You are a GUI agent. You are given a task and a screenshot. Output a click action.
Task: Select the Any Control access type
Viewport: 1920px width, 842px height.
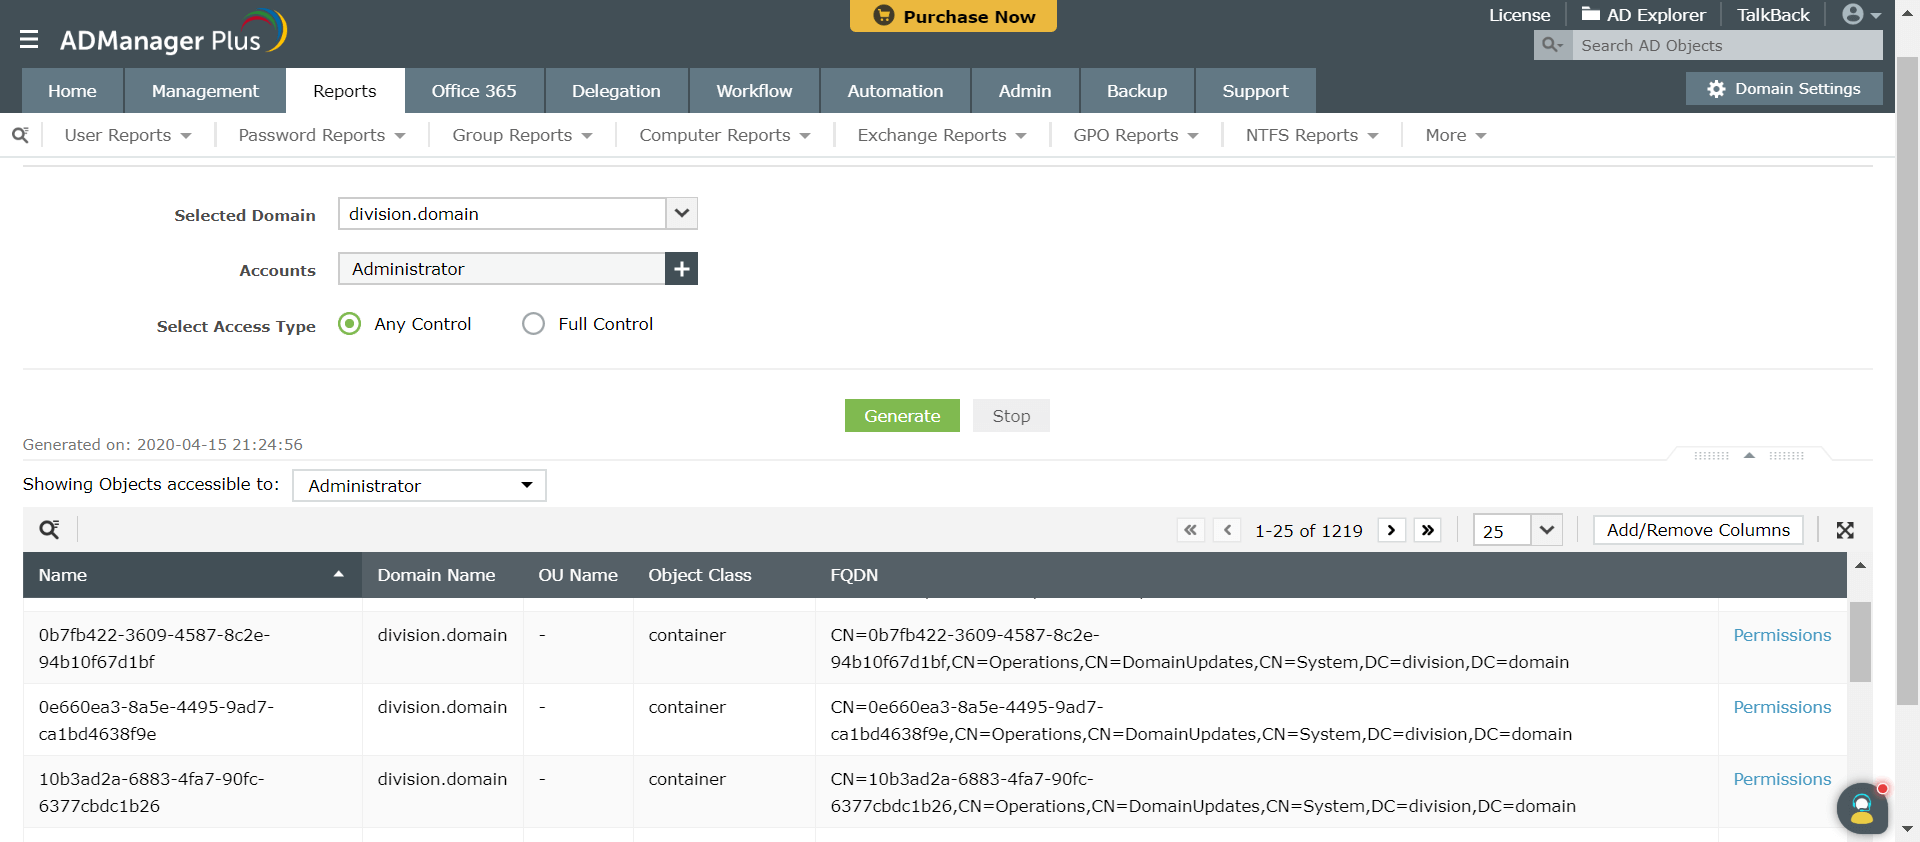349,324
